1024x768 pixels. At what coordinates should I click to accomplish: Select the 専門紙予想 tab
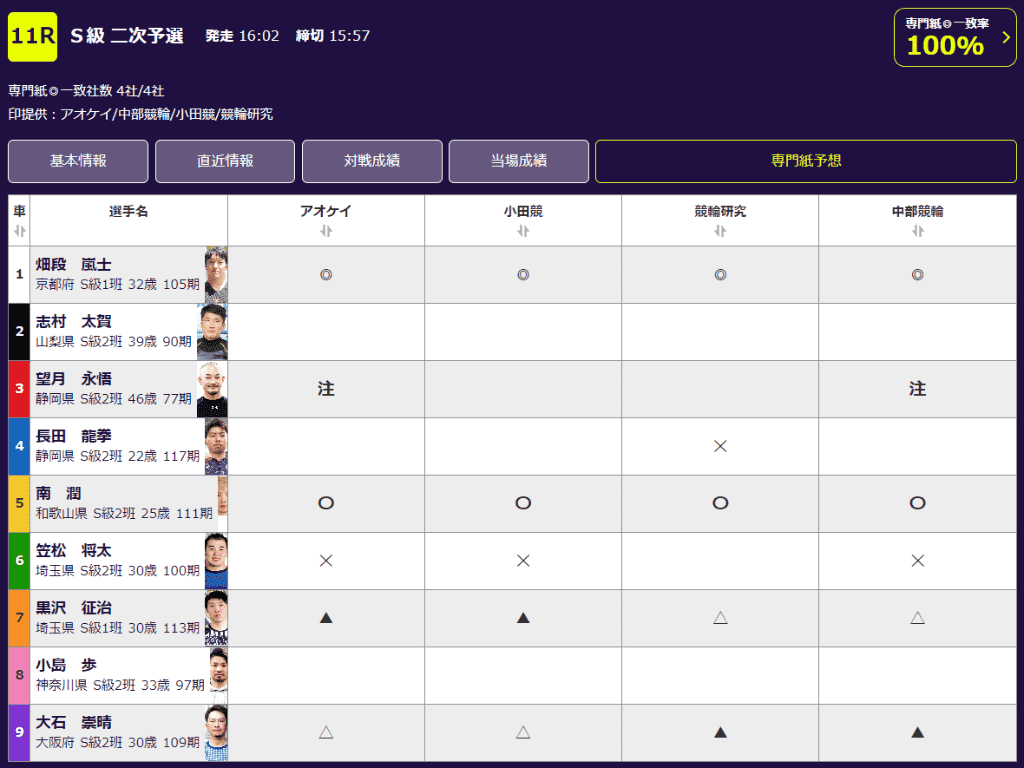click(806, 161)
